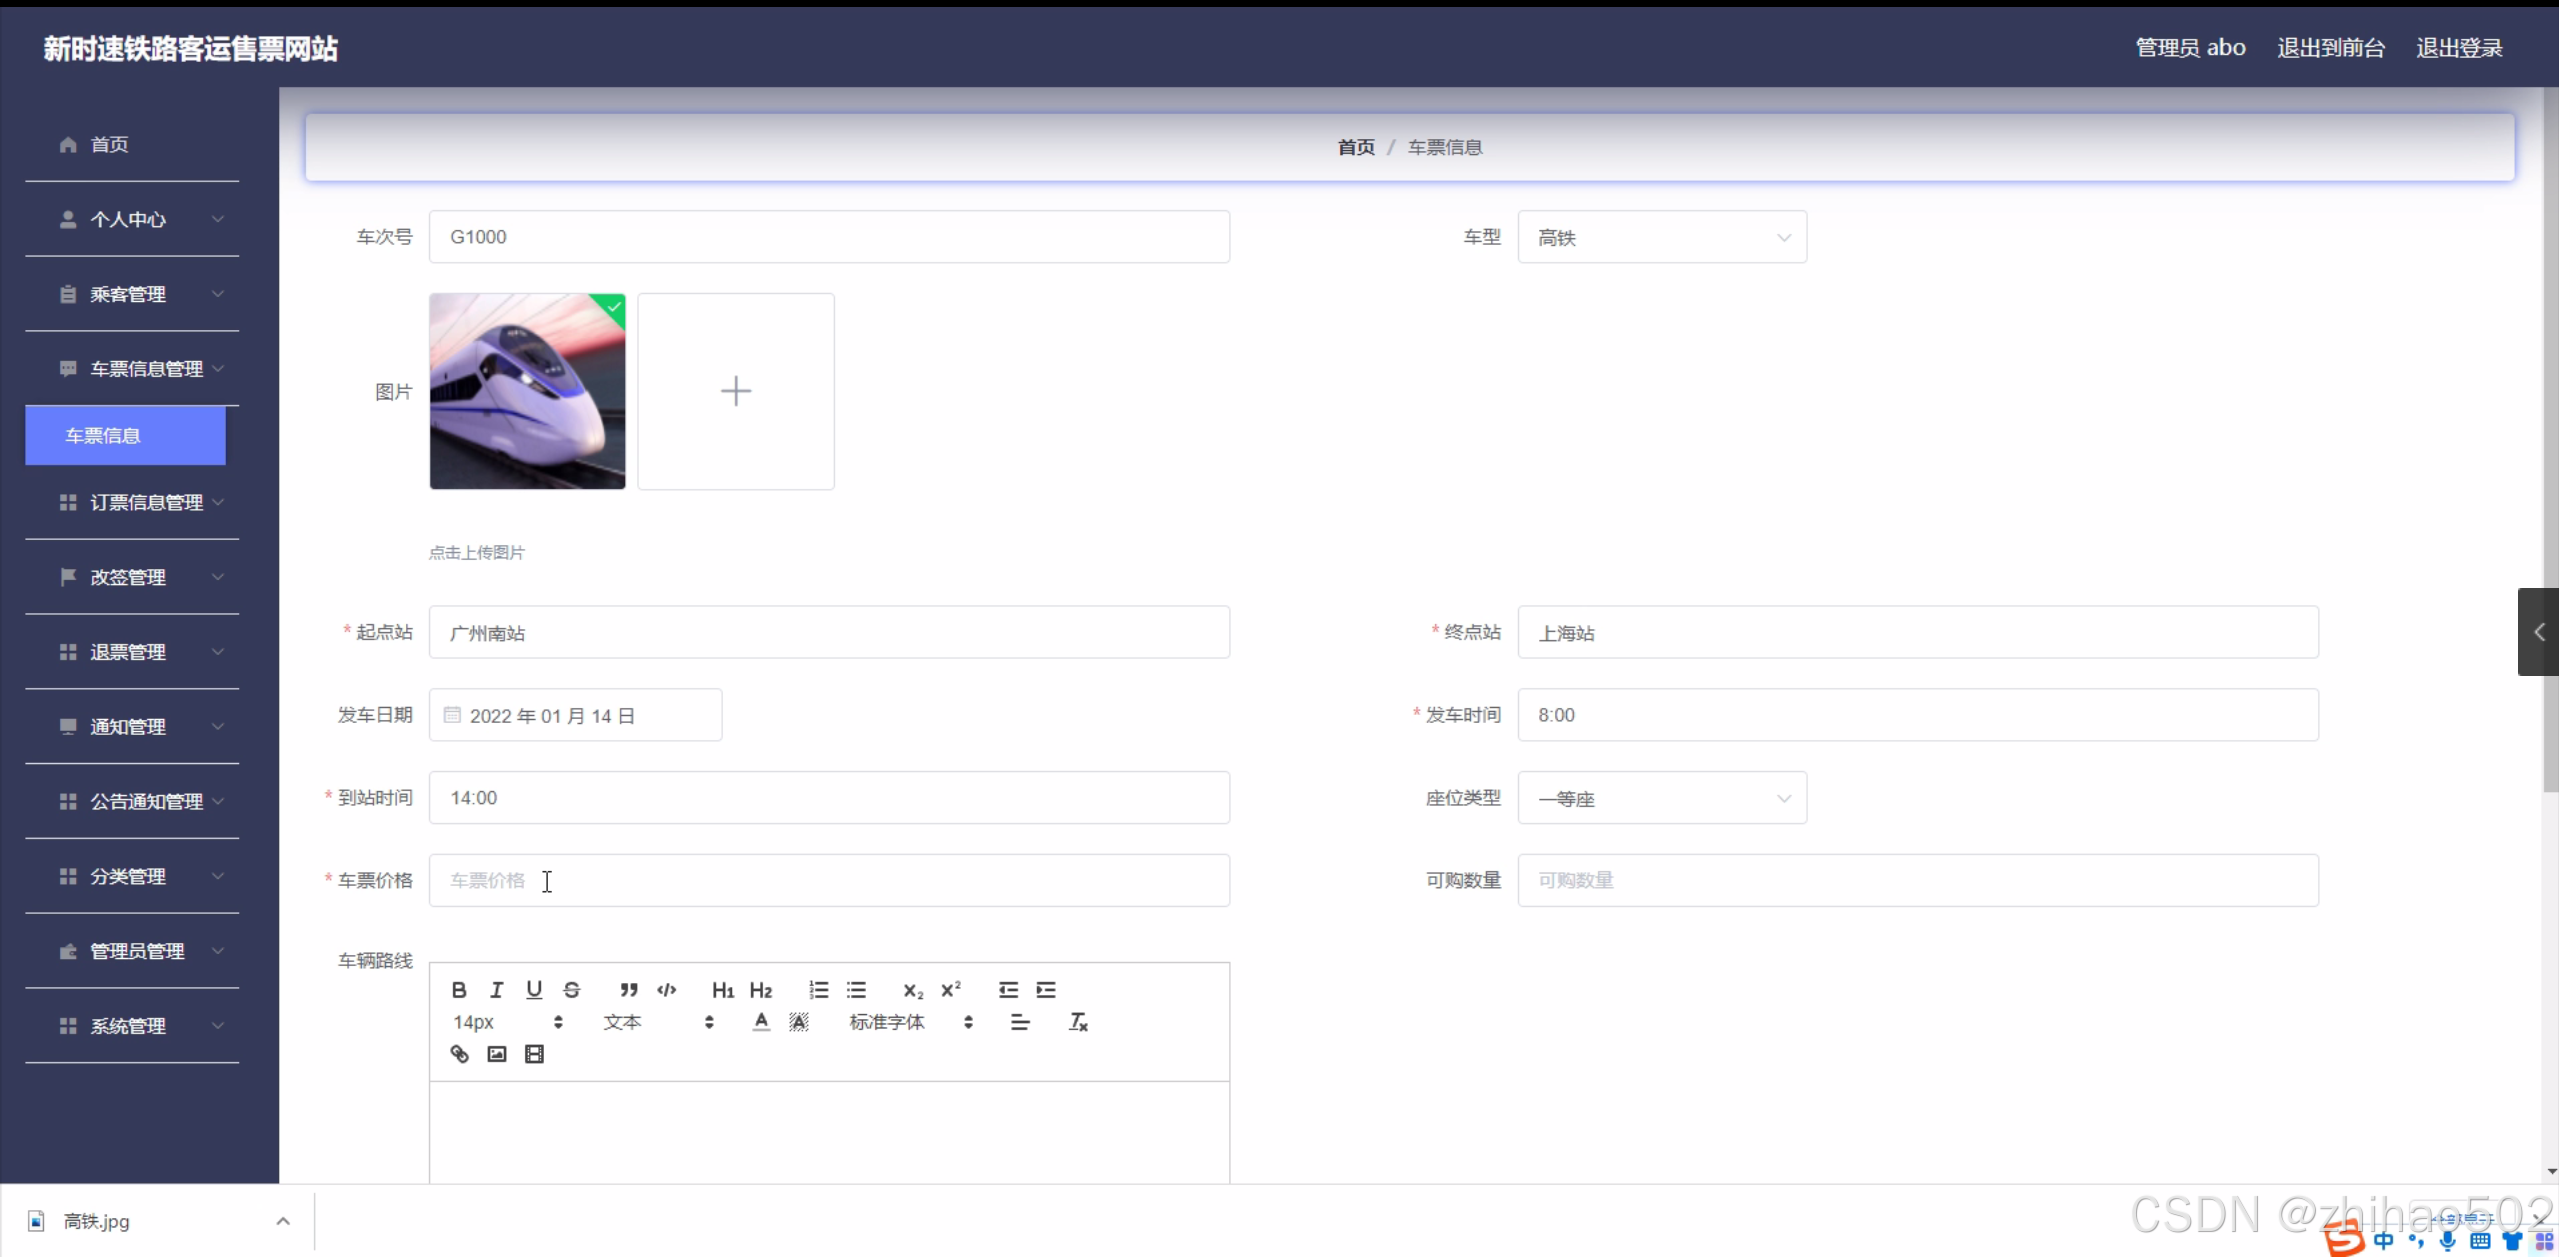Viewport: 2559px width, 1257px height.
Task: Insert a video via the film icon
Action: click(x=534, y=1054)
